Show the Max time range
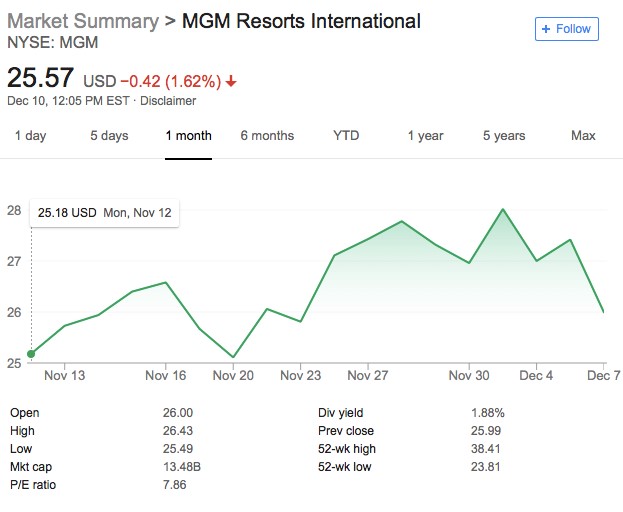623x512 pixels. point(582,136)
